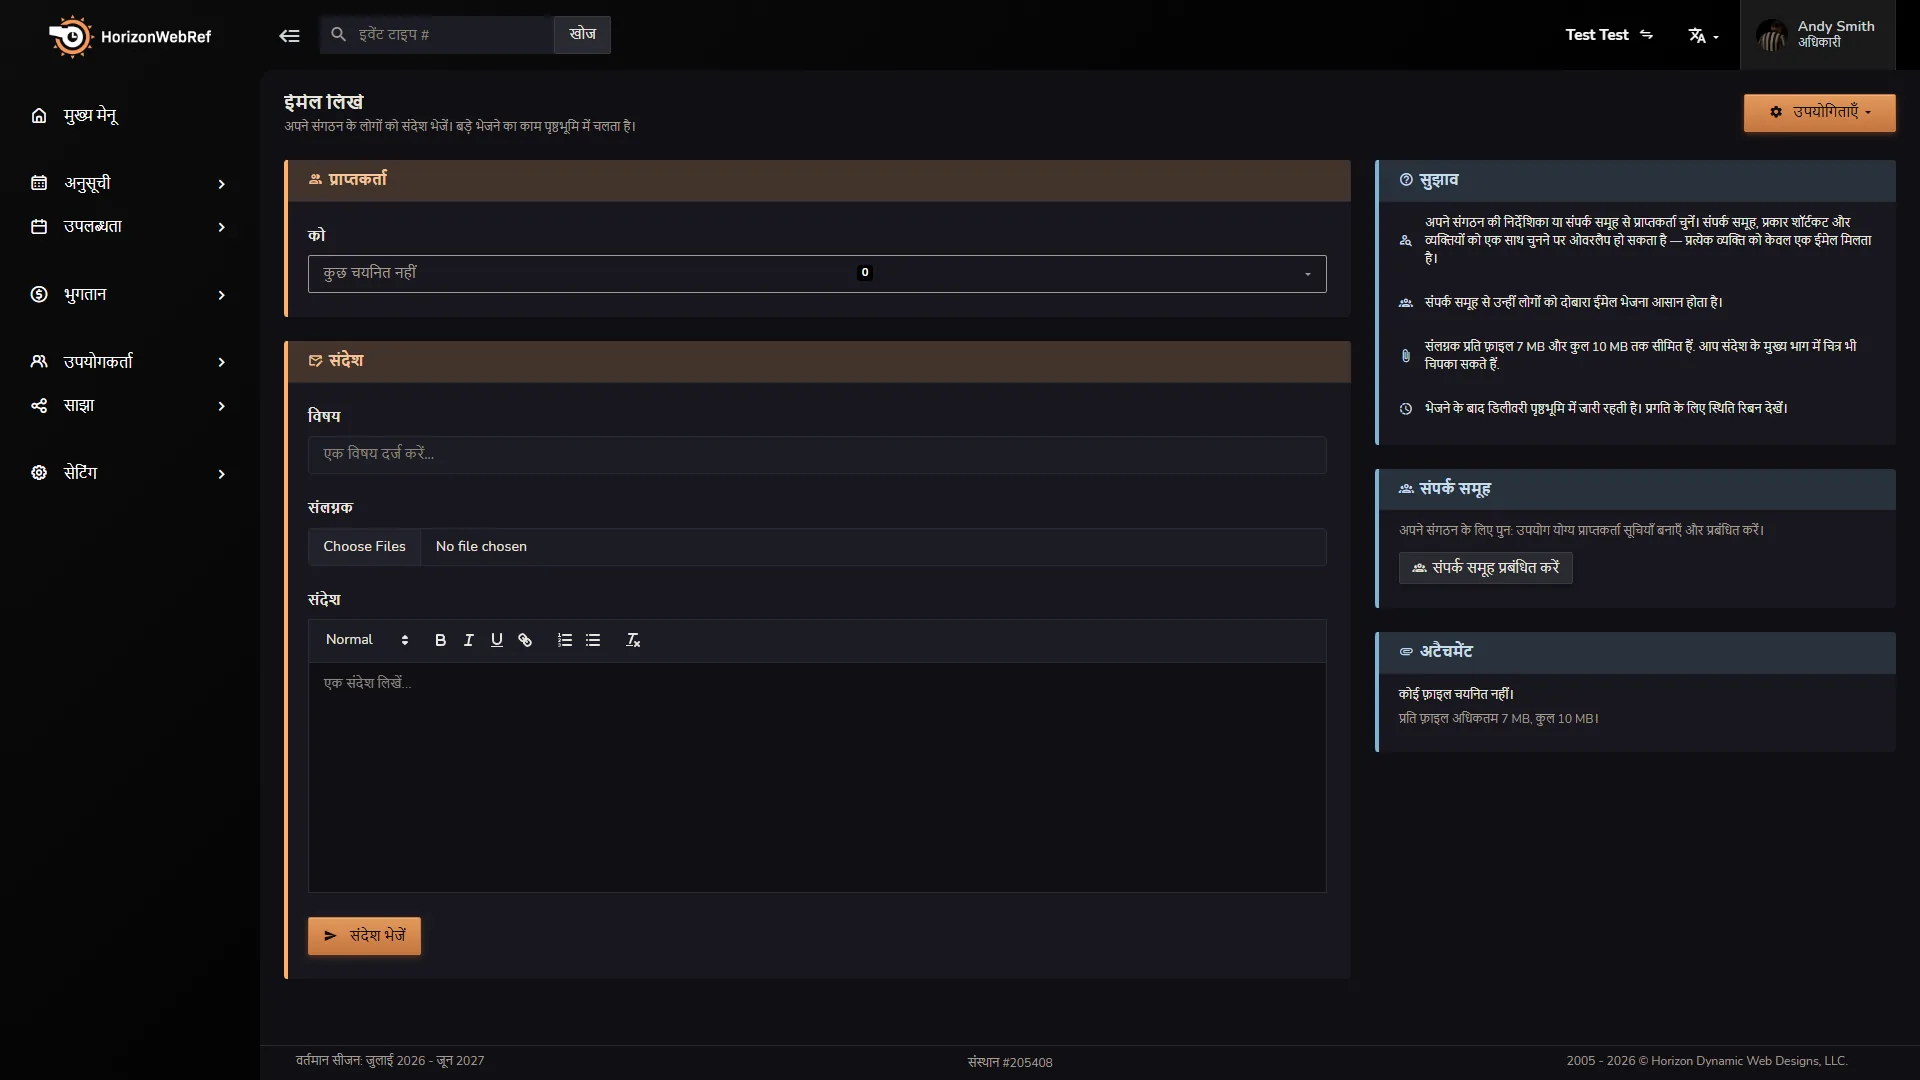The image size is (1920, 1080).
Task: Clear text formatting in the editor
Action: point(633,640)
